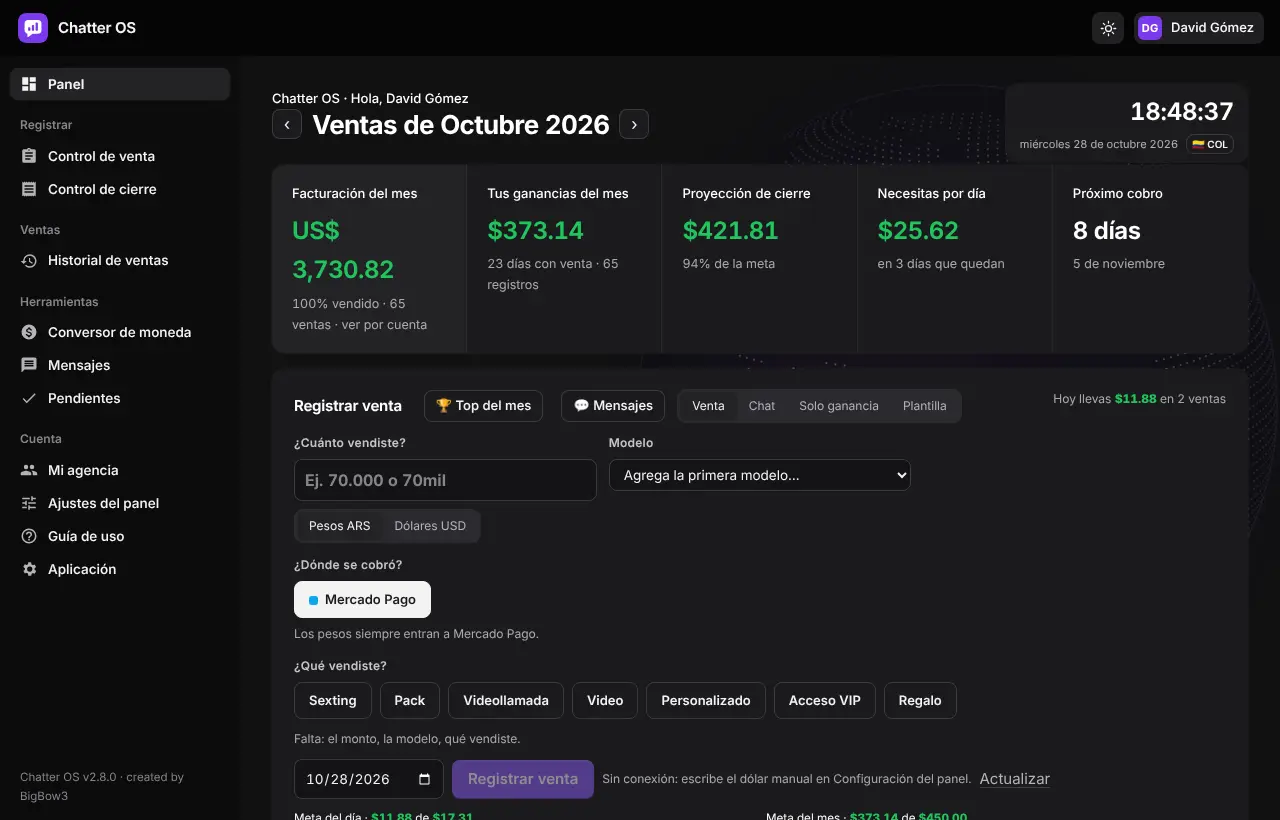Open Guía de uso page
This screenshot has height=820, width=1280.
tap(120, 536)
